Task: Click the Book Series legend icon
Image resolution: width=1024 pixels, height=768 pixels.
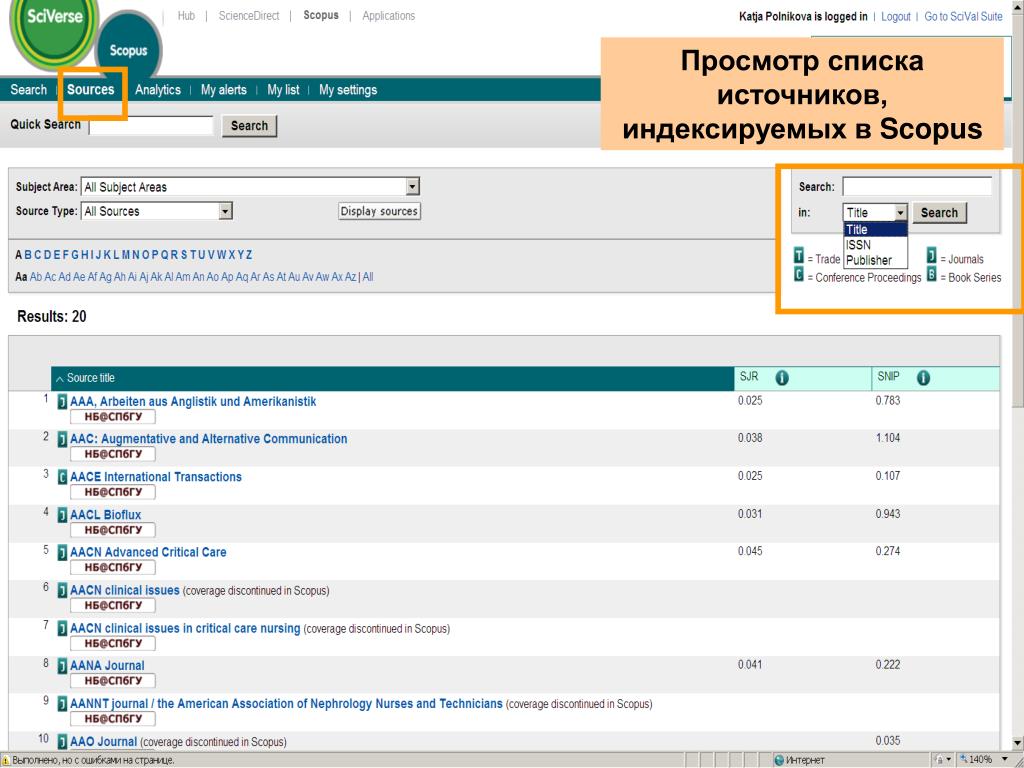Action: 932,274
